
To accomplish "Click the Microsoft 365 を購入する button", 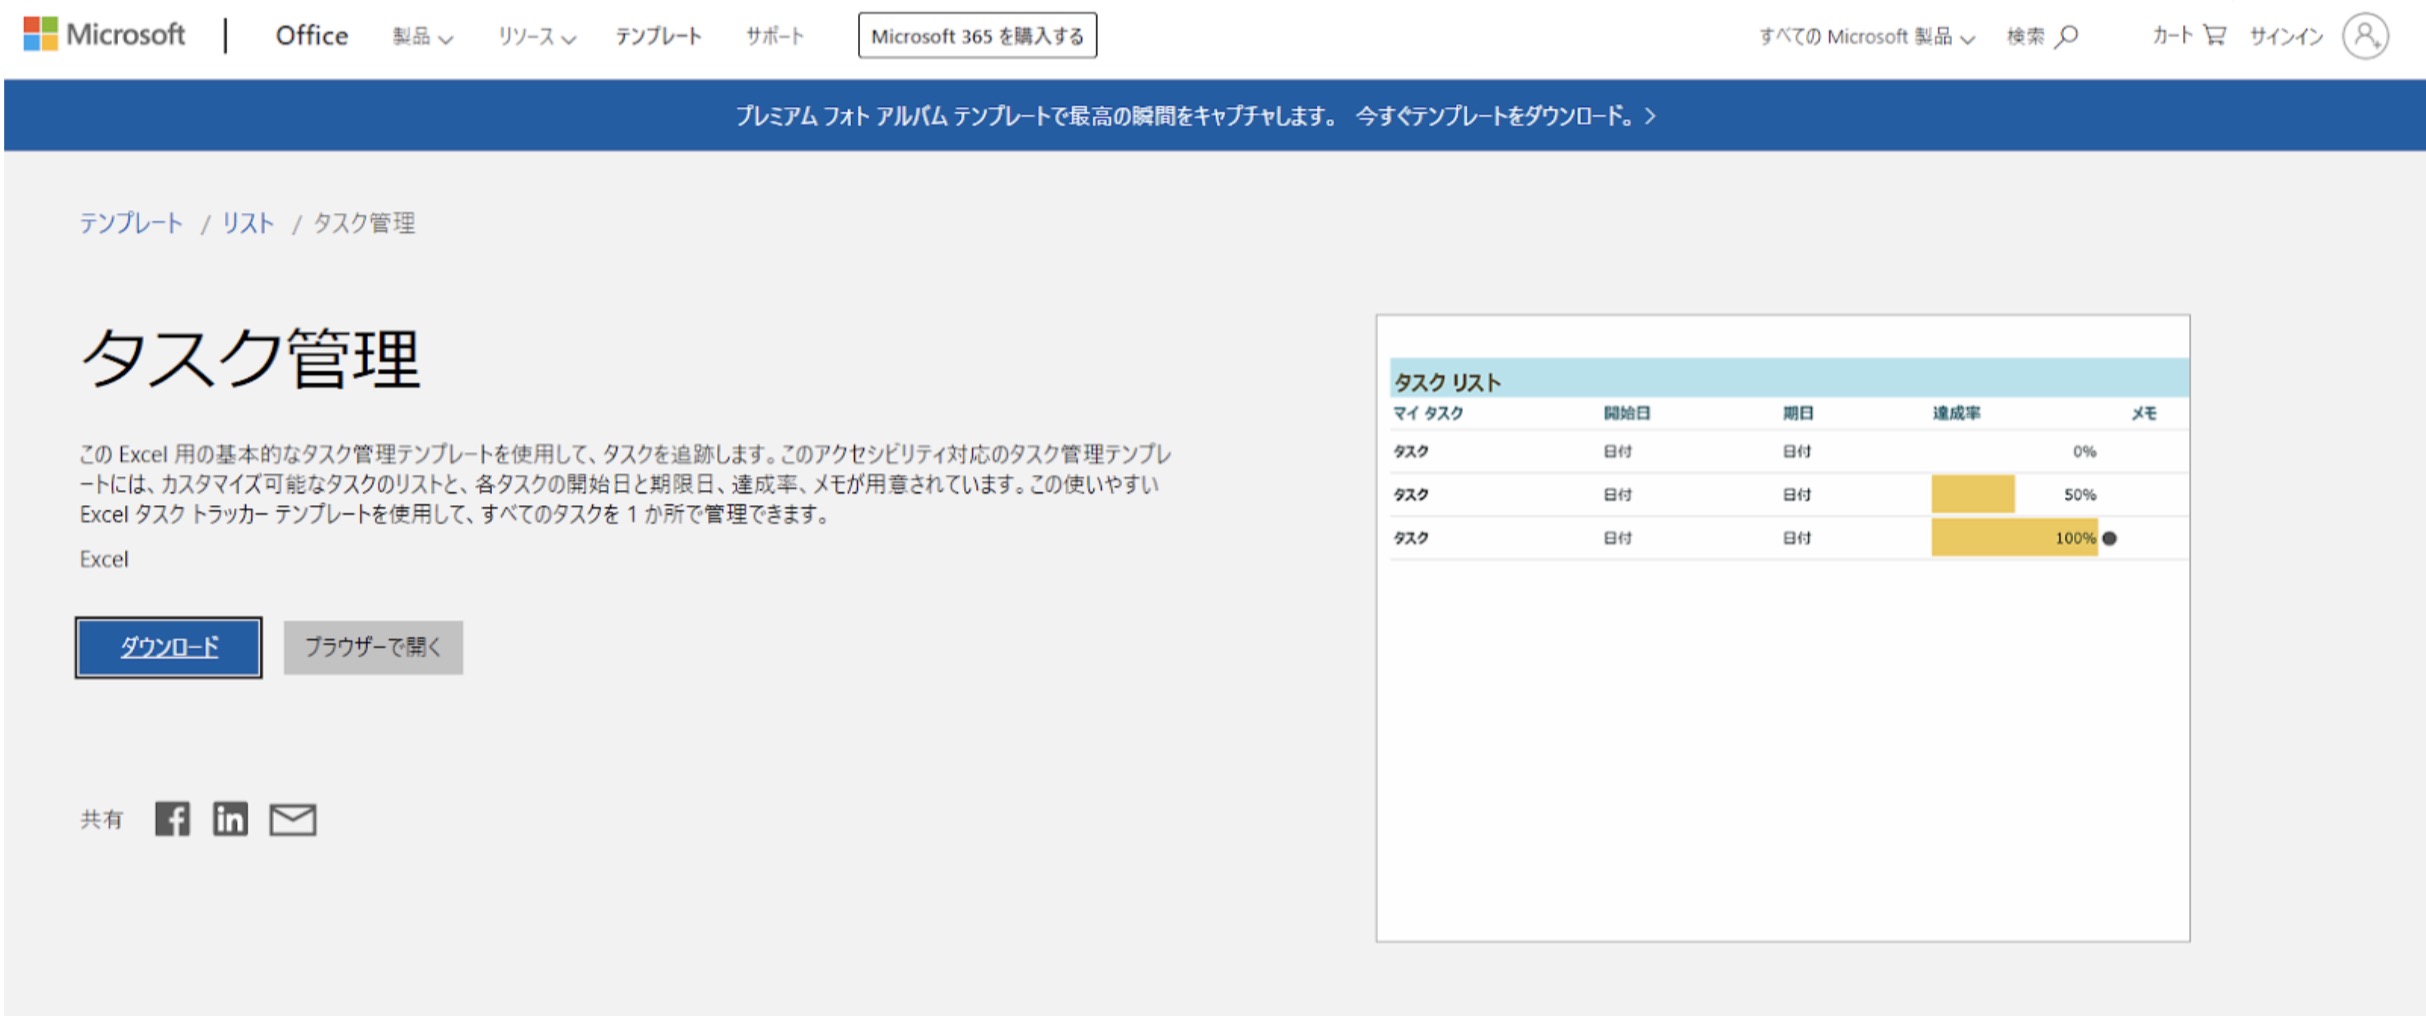I will pos(977,35).
